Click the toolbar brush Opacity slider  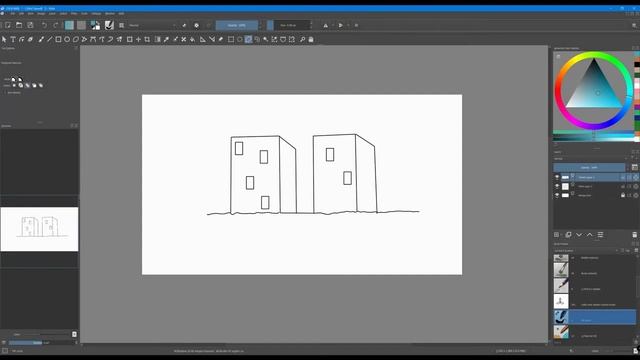pyautogui.click(x=237, y=25)
